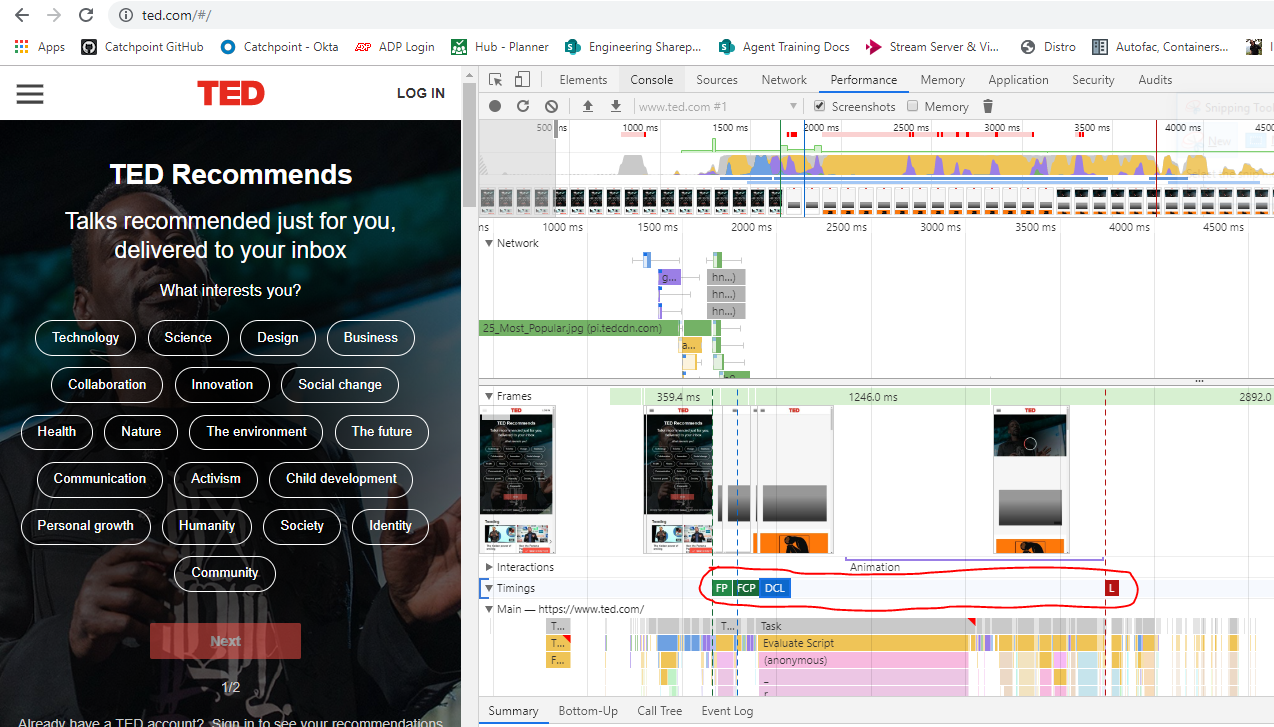The width and height of the screenshot is (1274, 727).
Task: Toggle the Community interest pill
Action: click(x=225, y=572)
